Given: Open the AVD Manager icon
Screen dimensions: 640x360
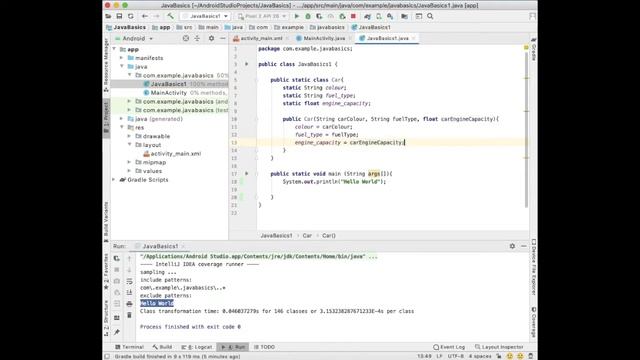Looking at the screenshot, I should 379,16.
